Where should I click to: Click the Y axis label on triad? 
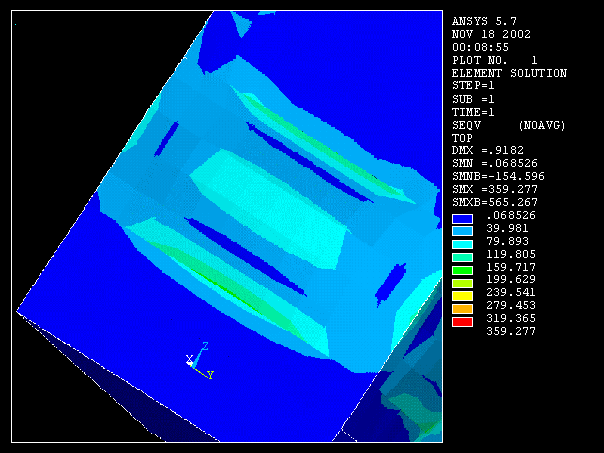(x=210, y=375)
